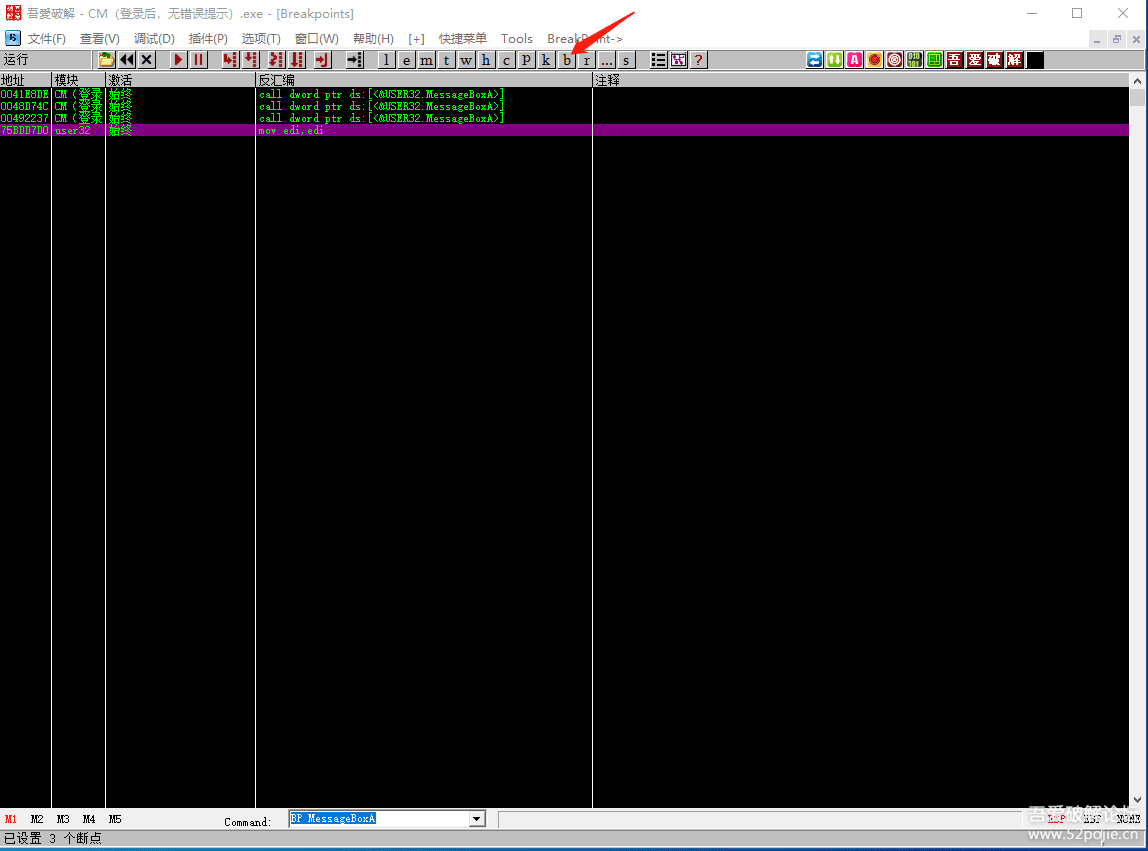Click the red Run program play icon
1148x851 pixels.
178,60
